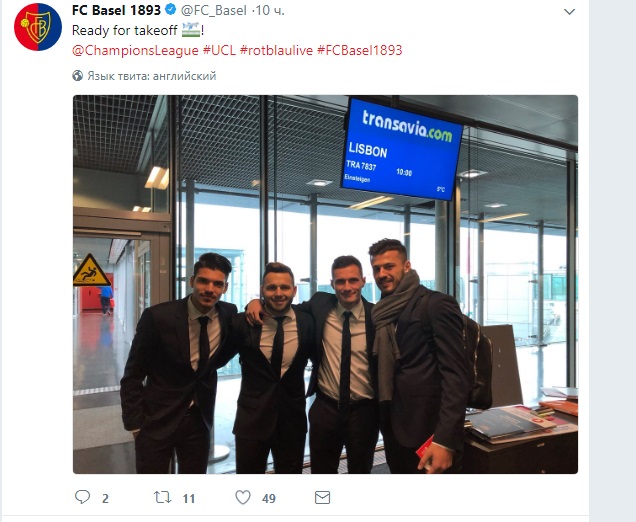Image resolution: width=636 pixels, height=522 pixels.
Task: Click the retweet count 11
Action: (189, 498)
